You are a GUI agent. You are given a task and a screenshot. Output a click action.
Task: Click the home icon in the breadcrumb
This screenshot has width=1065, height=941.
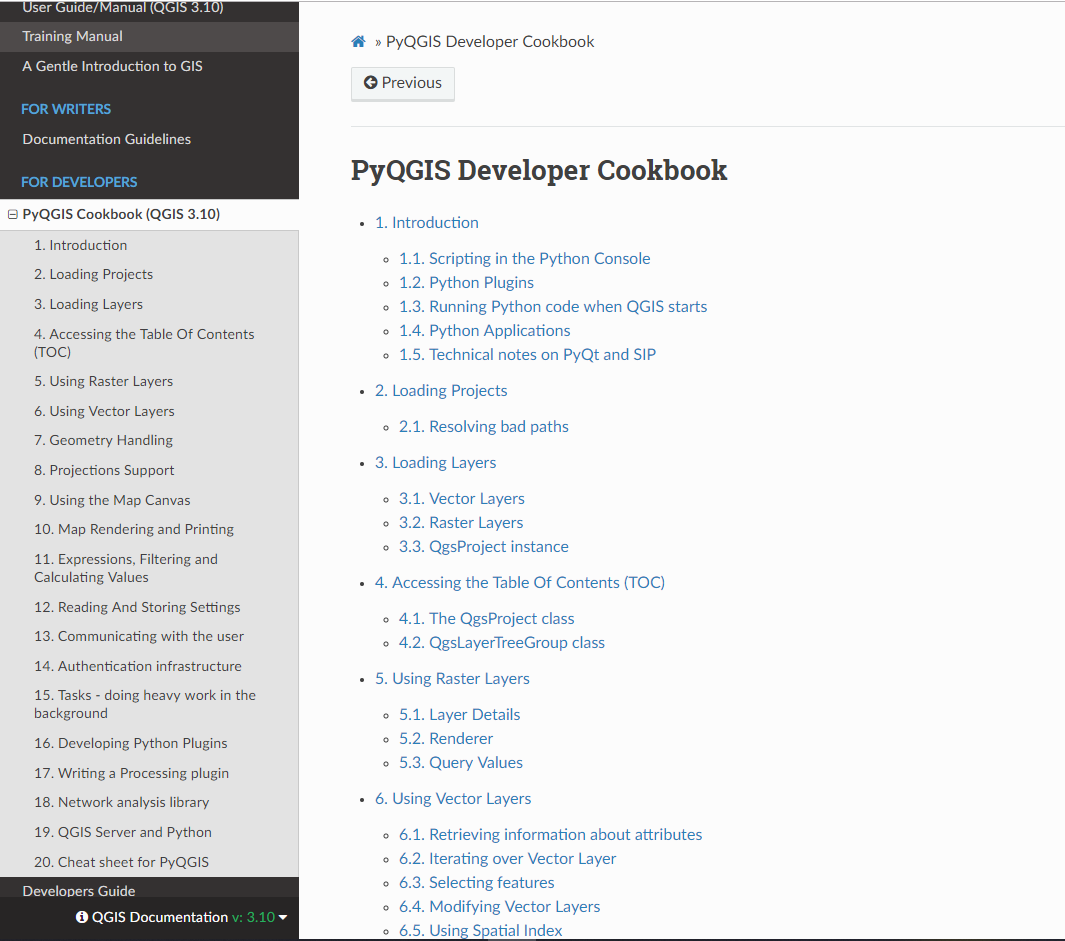(358, 41)
